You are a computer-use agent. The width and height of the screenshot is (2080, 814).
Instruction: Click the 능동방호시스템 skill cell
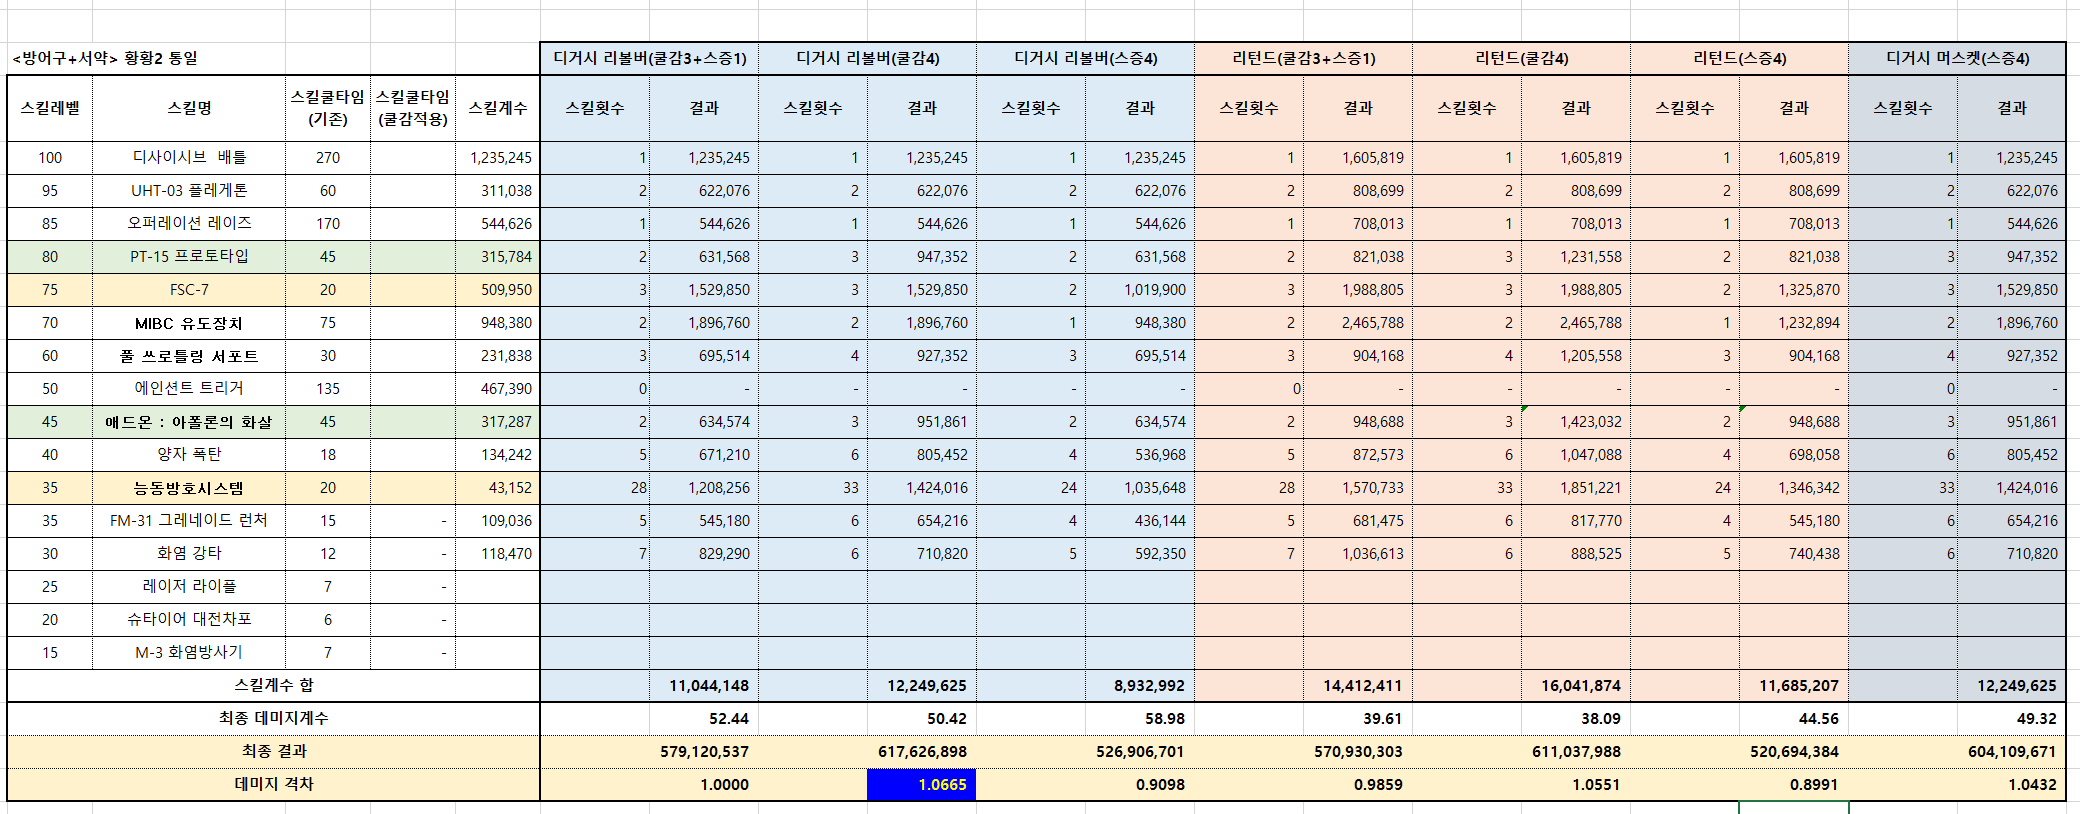tap(189, 488)
